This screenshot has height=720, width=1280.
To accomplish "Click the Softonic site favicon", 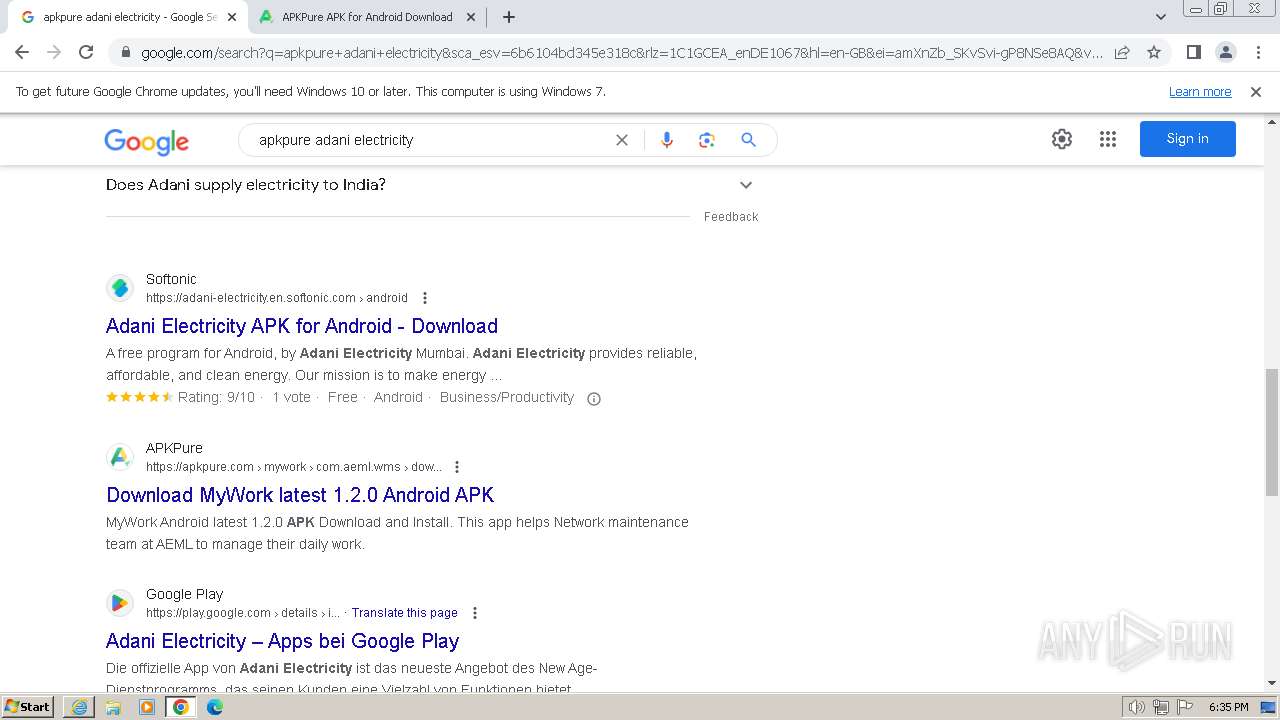I will click(120, 288).
